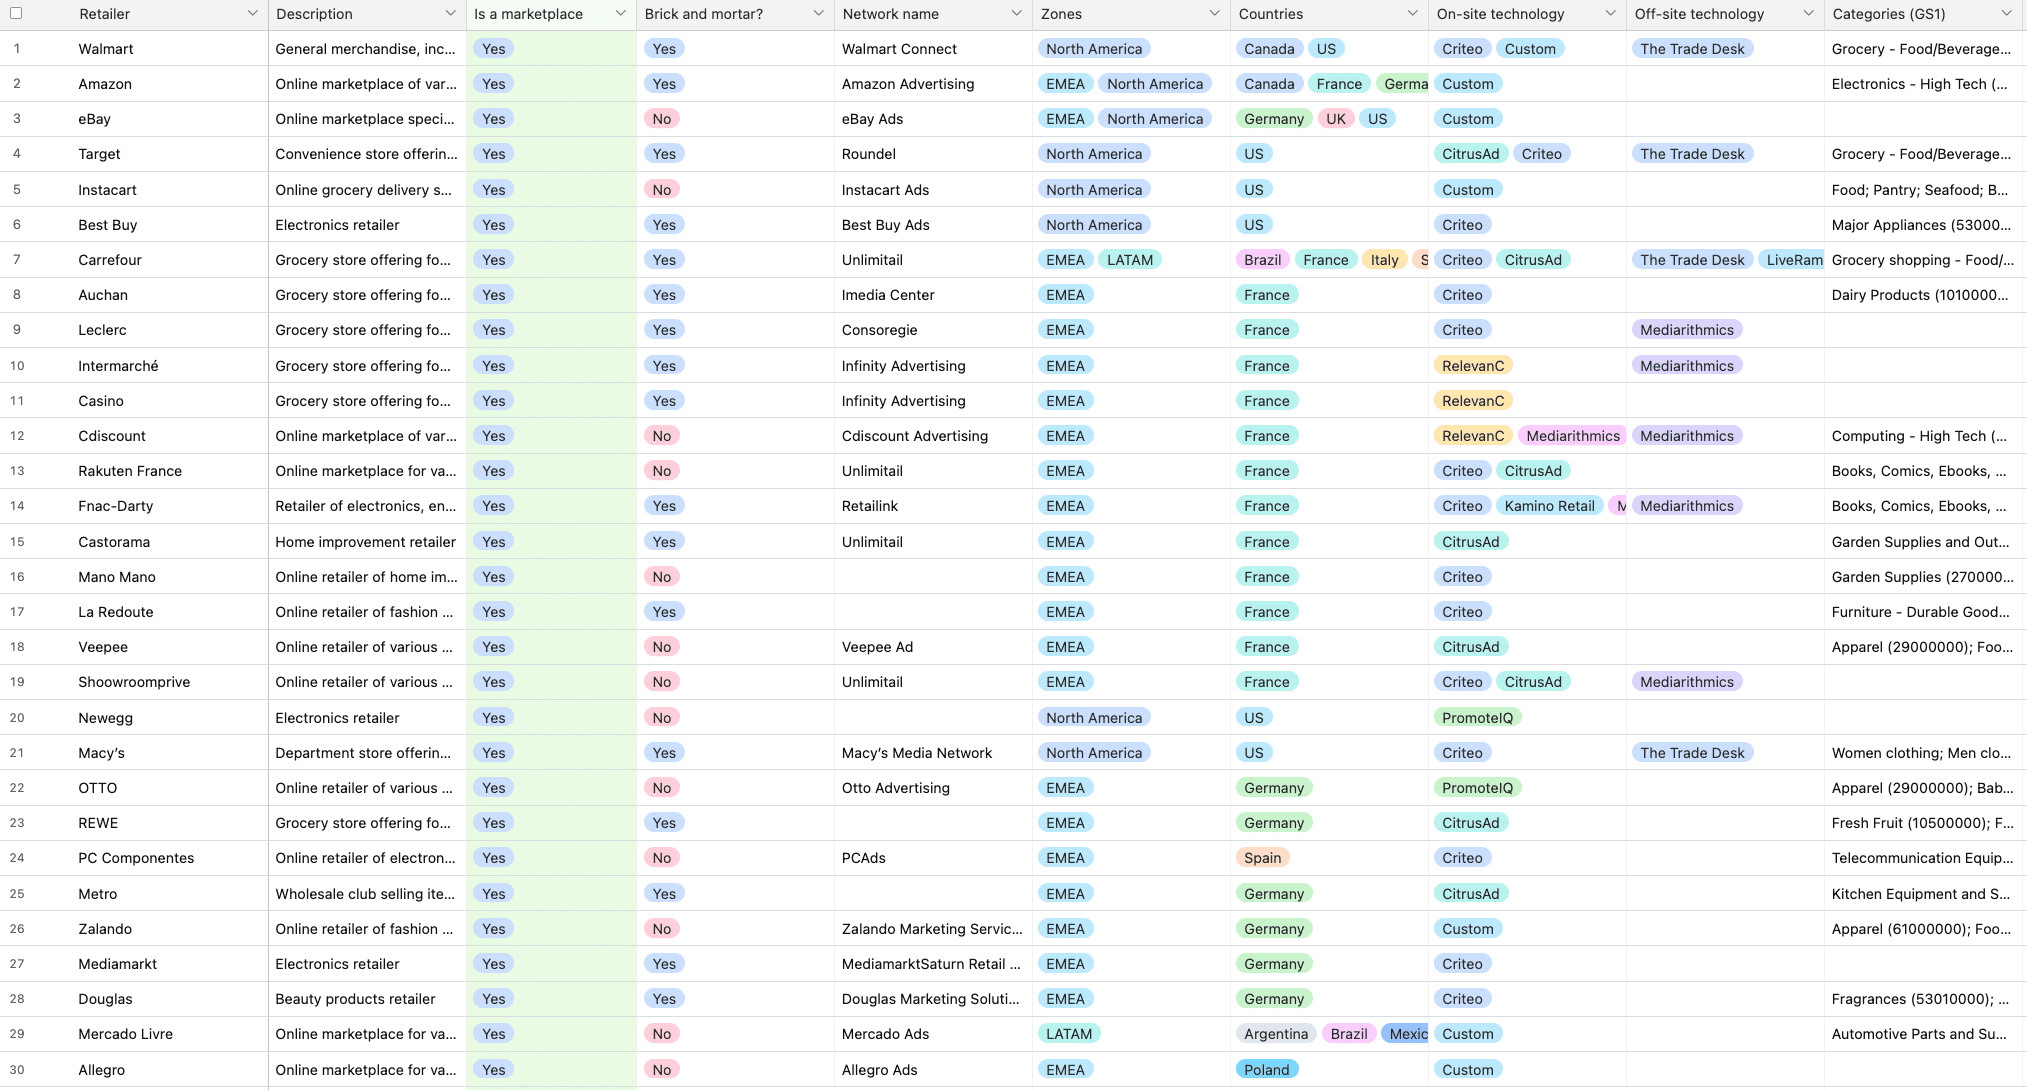Click the Imedia Center cell
Image resolution: width=2027 pixels, height=1090 pixels.
pyautogui.click(x=933, y=295)
